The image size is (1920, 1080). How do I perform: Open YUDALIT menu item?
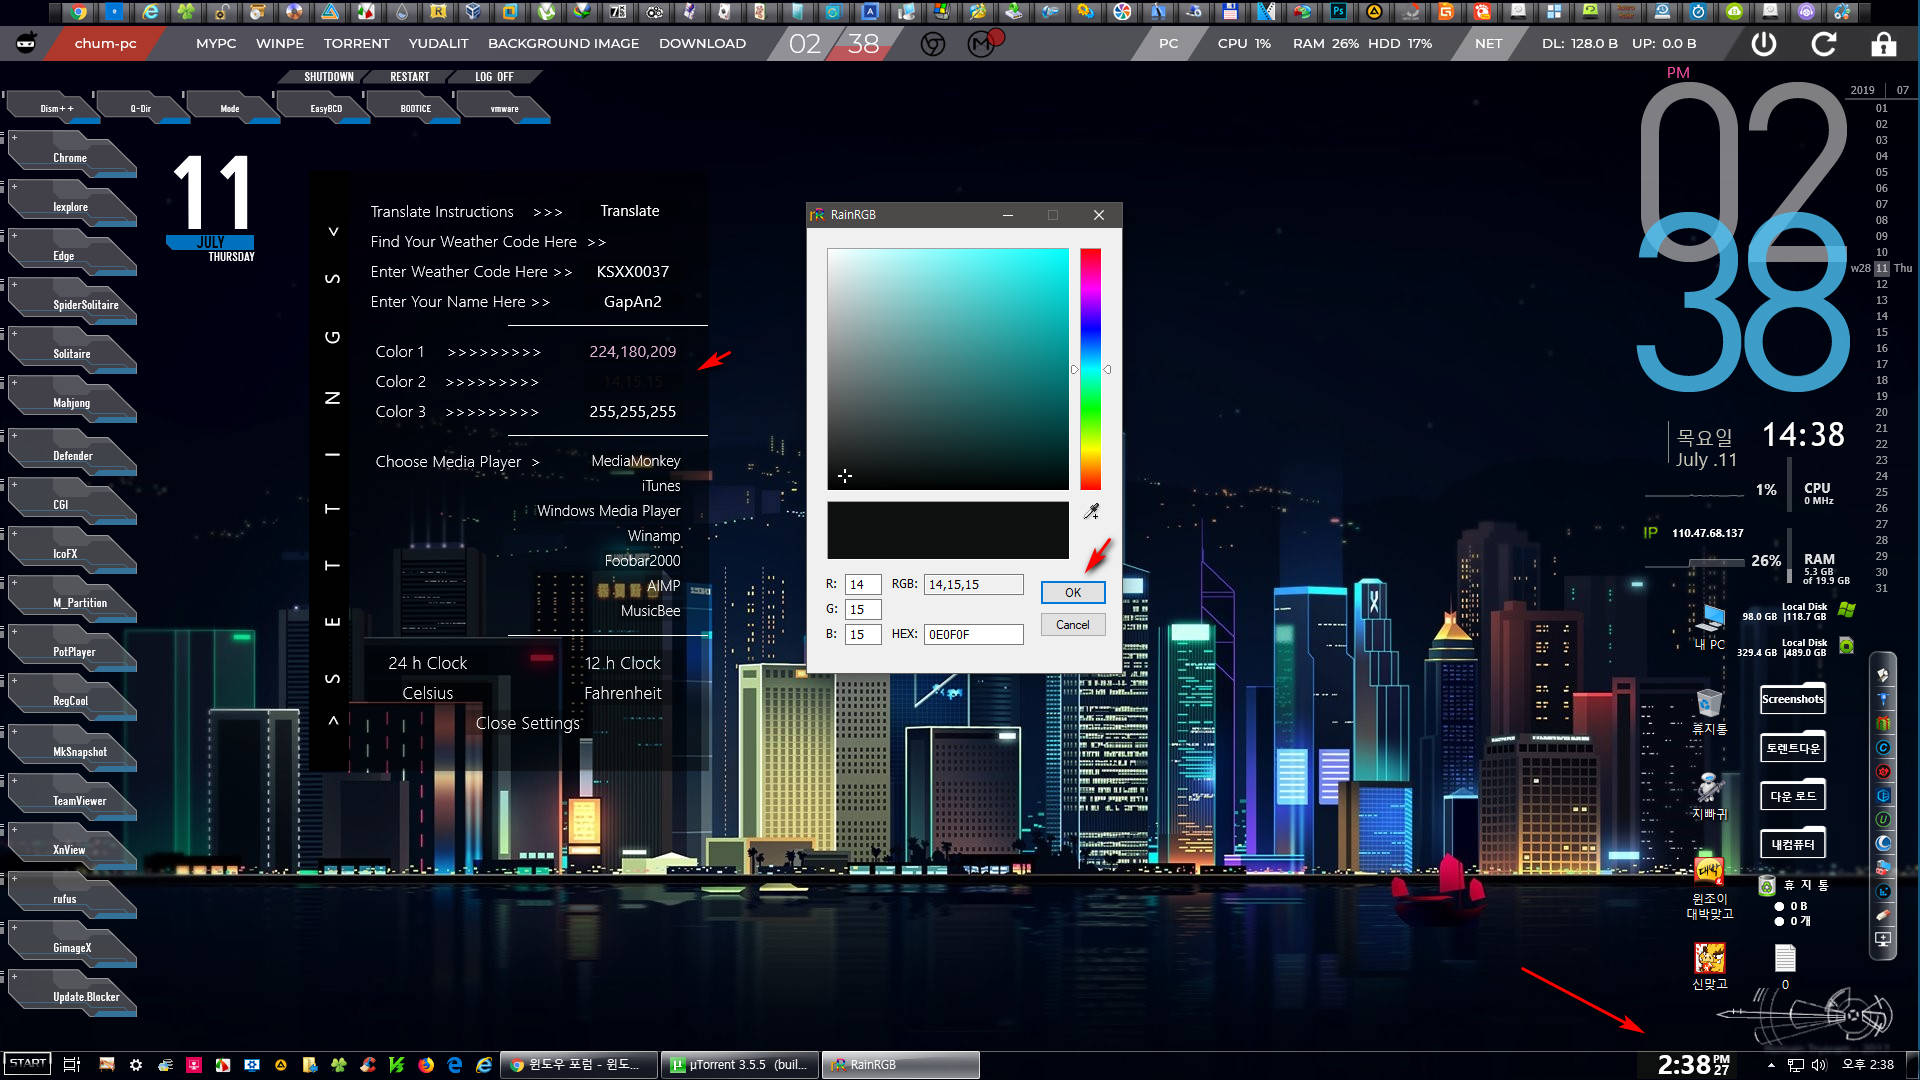click(x=438, y=44)
